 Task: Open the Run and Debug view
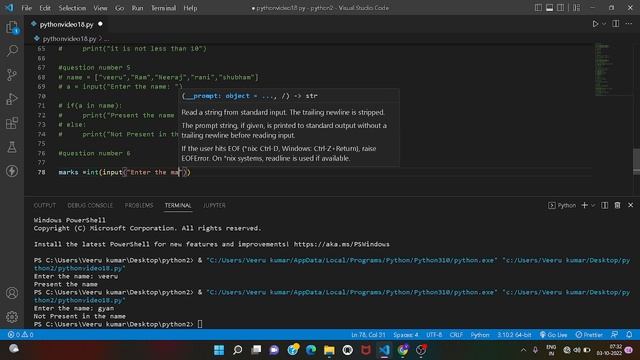point(12,99)
